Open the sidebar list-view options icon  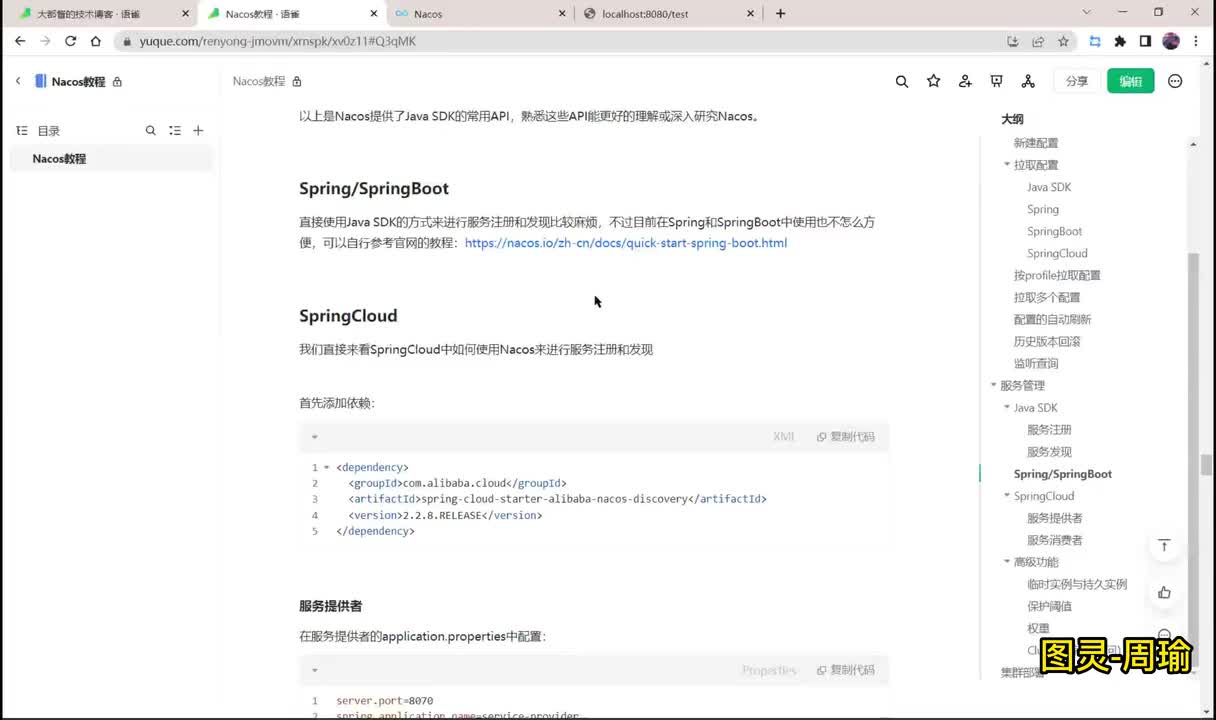tap(175, 130)
